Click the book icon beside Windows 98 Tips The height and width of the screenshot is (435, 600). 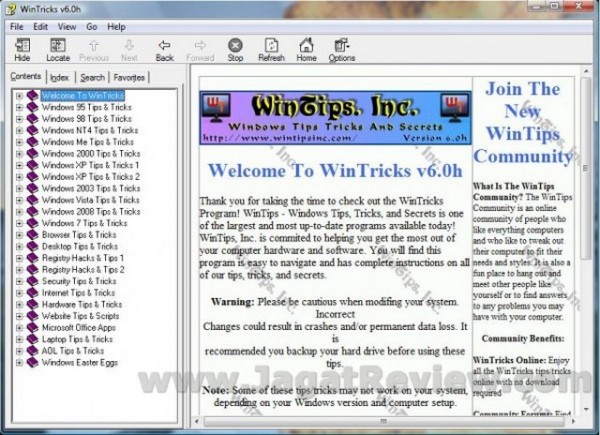(x=33, y=119)
